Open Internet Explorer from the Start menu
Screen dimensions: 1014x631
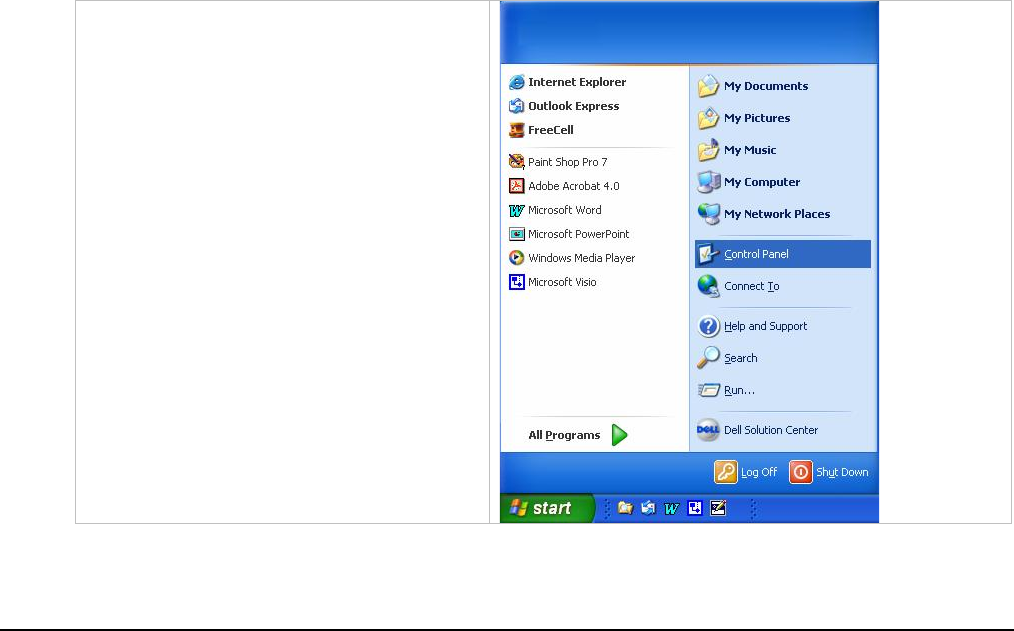point(568,82)
